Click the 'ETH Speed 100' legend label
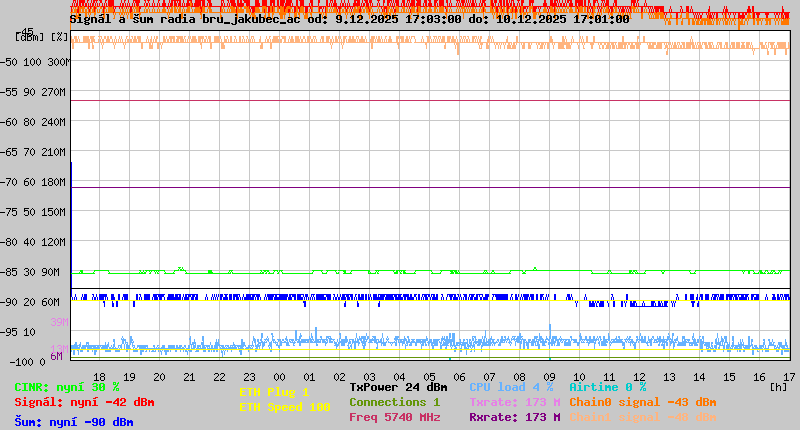The height and width of the screenshot is (430, 800). [x=285, y=408]
